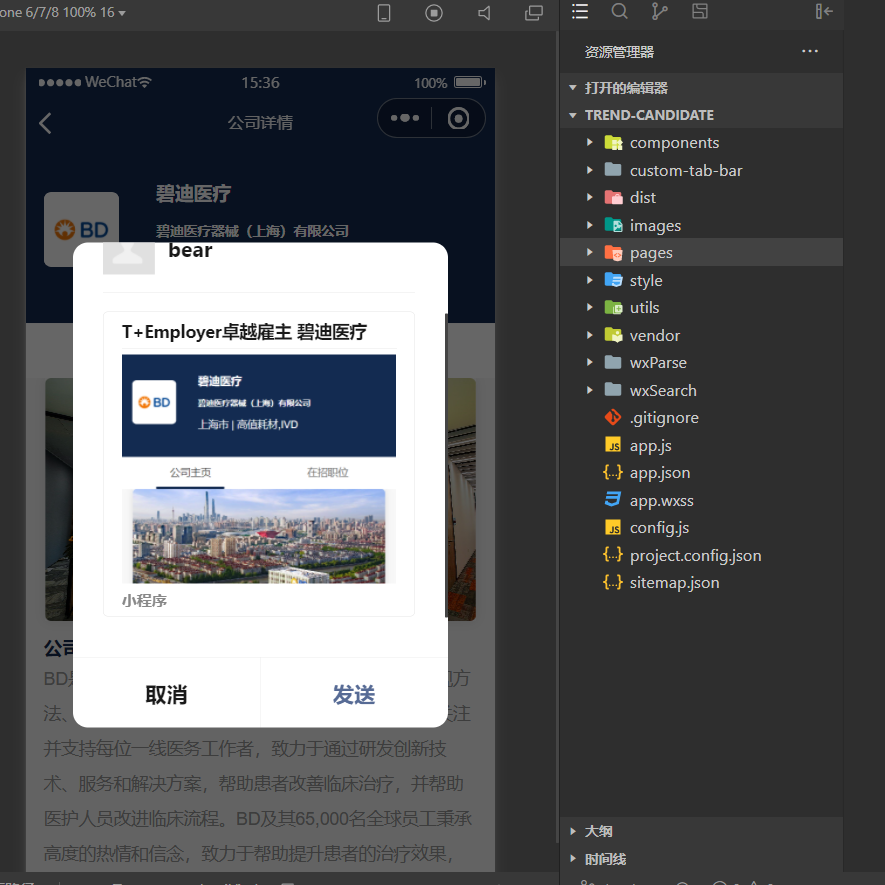Open the device model dropdown
The height and width of the screenshot is (885, 885).
63,12
